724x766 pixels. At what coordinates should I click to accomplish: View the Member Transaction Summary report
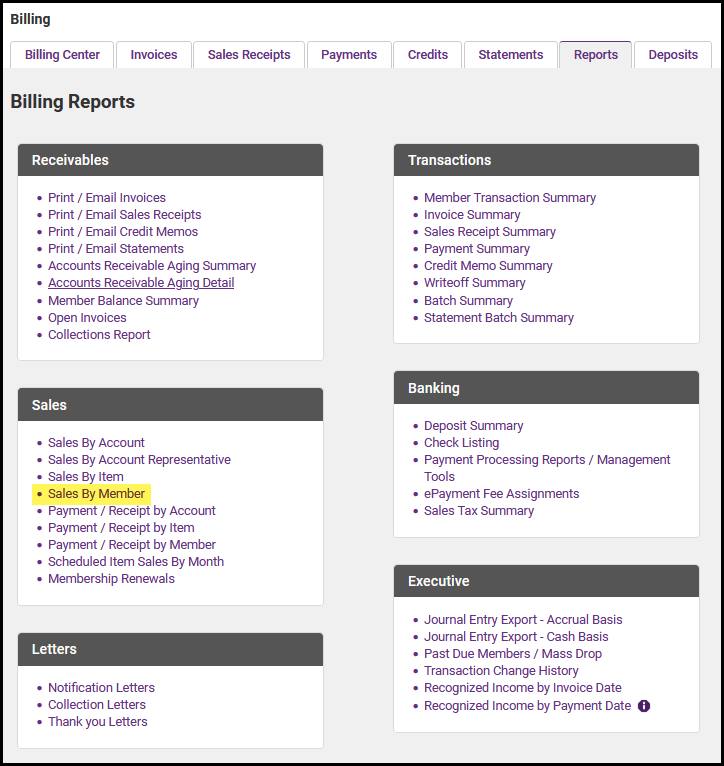click(510, 198)
